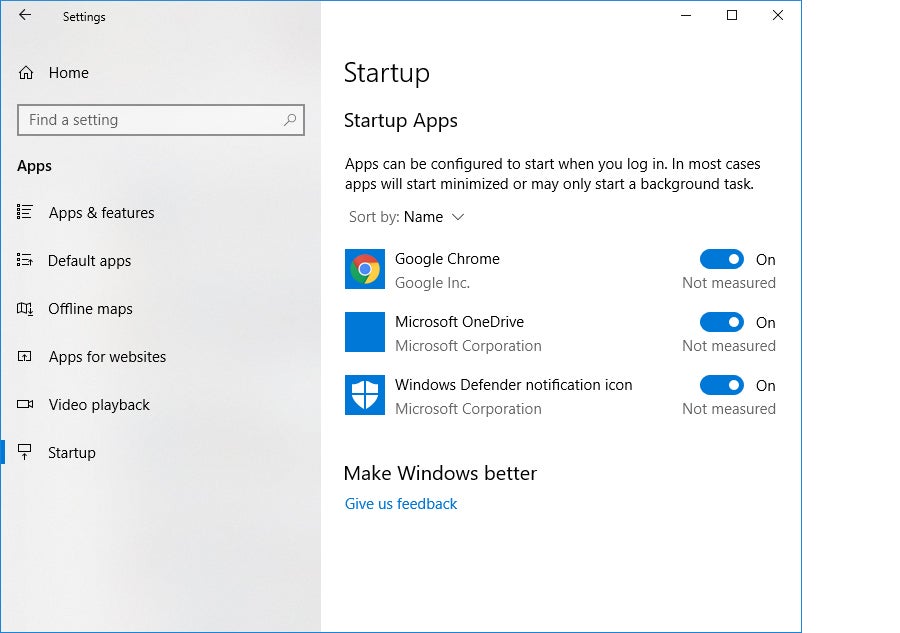Click the Apps for websites icon
The width and height of the screenshot is (900, 633).
(25, 356)
